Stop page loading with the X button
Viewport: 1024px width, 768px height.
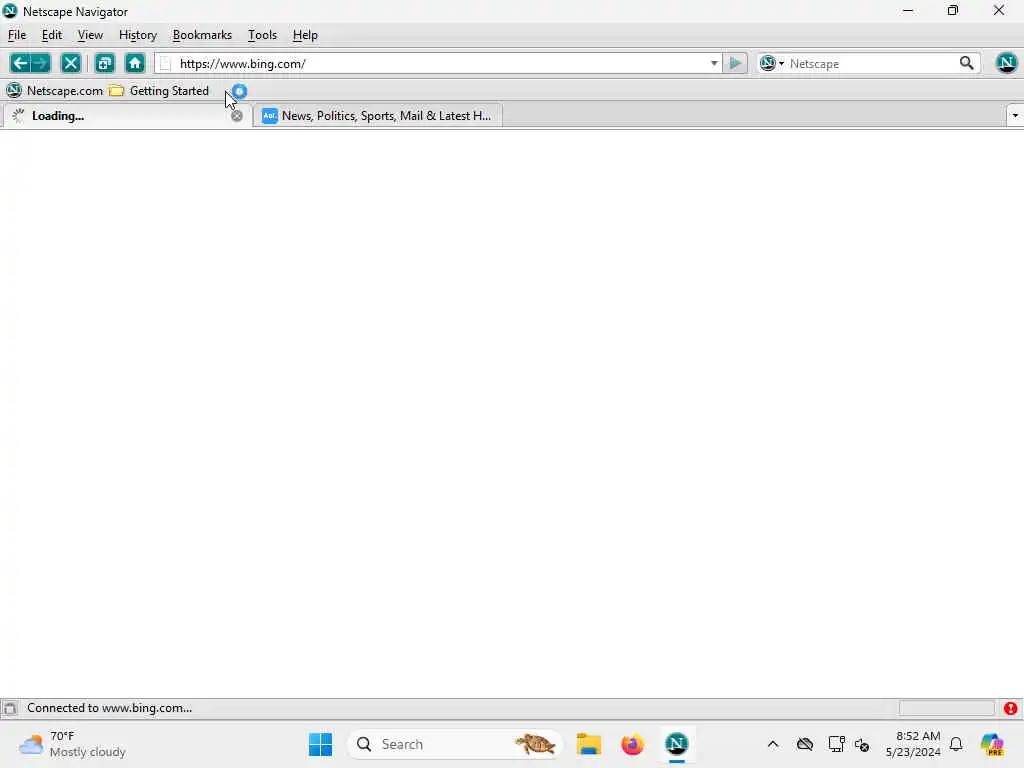pyautogui.click(x=71, y=63)
